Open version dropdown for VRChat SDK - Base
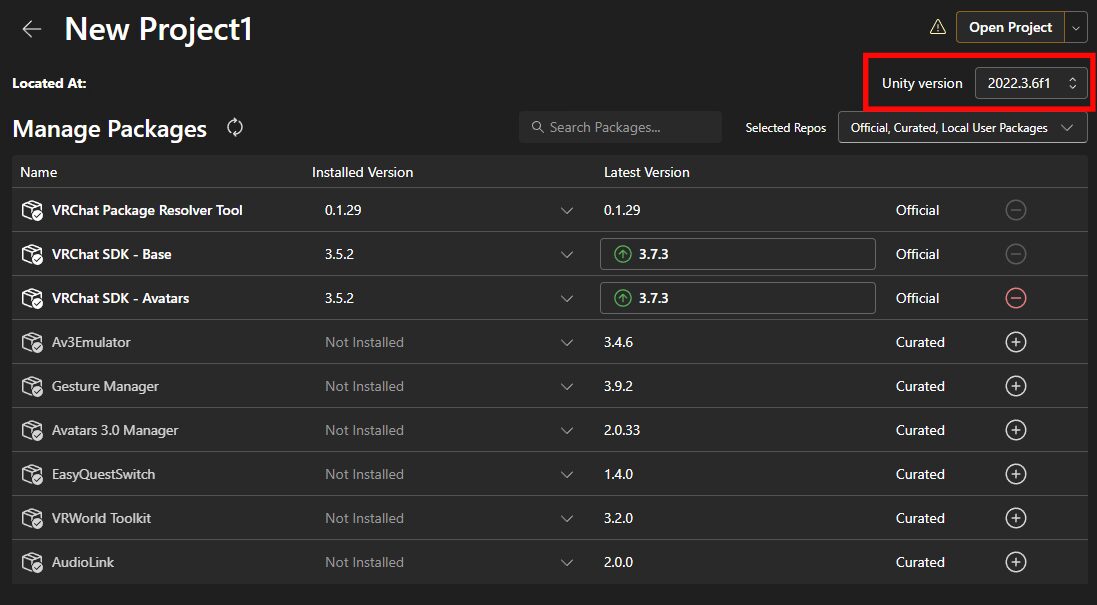Image resolution: width=1097 pixels, height=605 pixels. click(x=567, y=255)
